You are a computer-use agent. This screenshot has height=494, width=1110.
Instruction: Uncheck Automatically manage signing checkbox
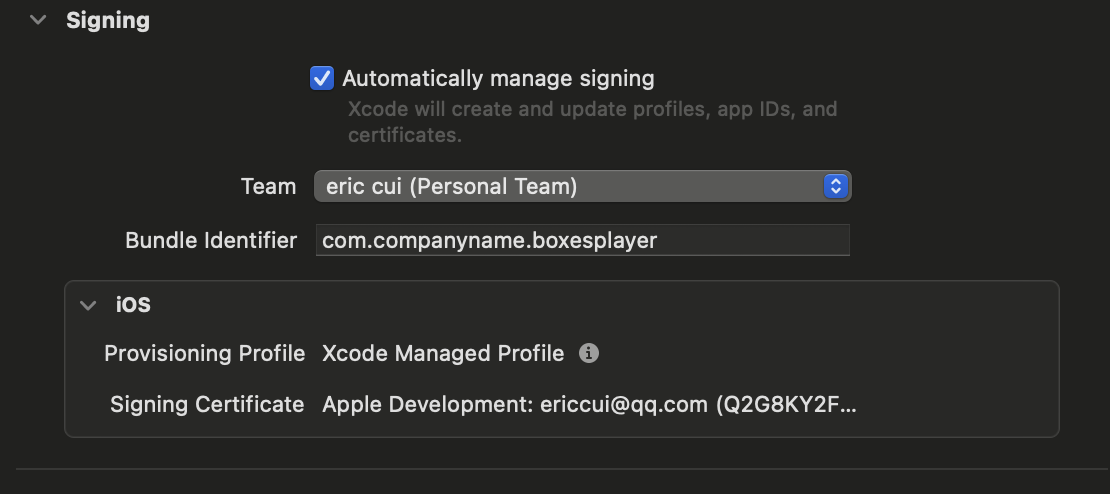(x=321, y=78)
